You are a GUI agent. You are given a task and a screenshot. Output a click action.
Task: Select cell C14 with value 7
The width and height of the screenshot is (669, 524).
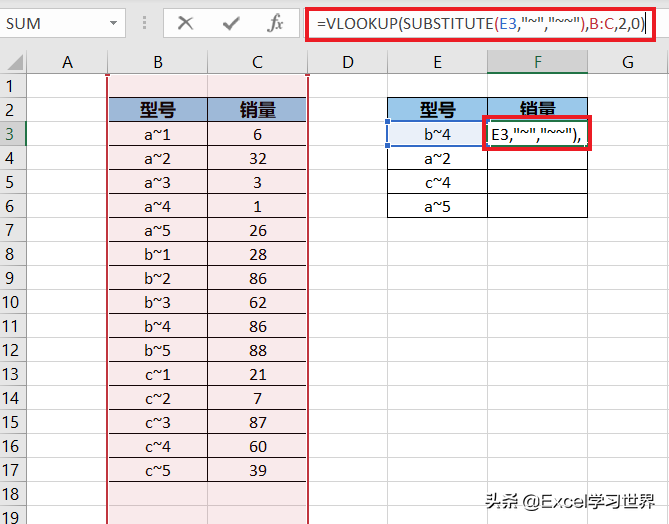tap(257, 398)
